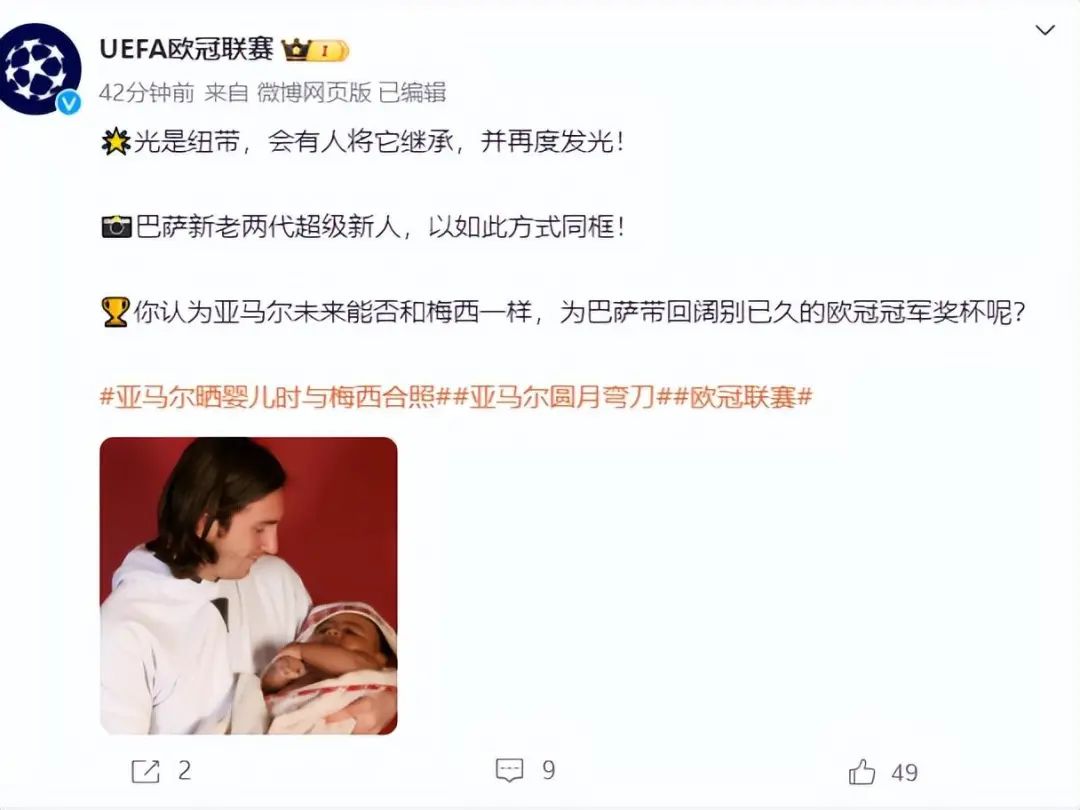
Task: Open hashtag #亚马尔晒婴儿时与梅西合照#
Action: (275, 397)
